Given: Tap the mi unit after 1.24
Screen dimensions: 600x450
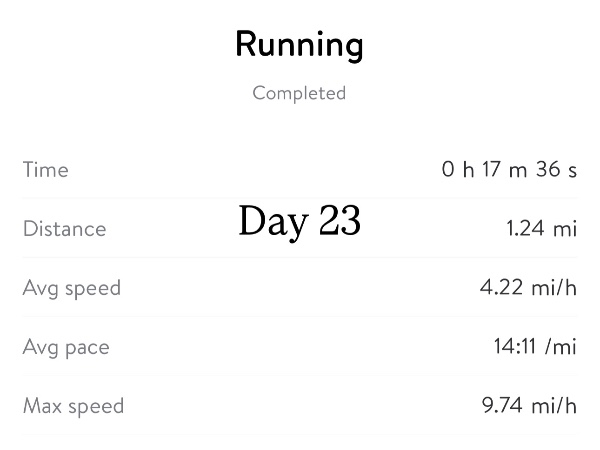Looking at the screenshot, I should (x=567, y=229).
